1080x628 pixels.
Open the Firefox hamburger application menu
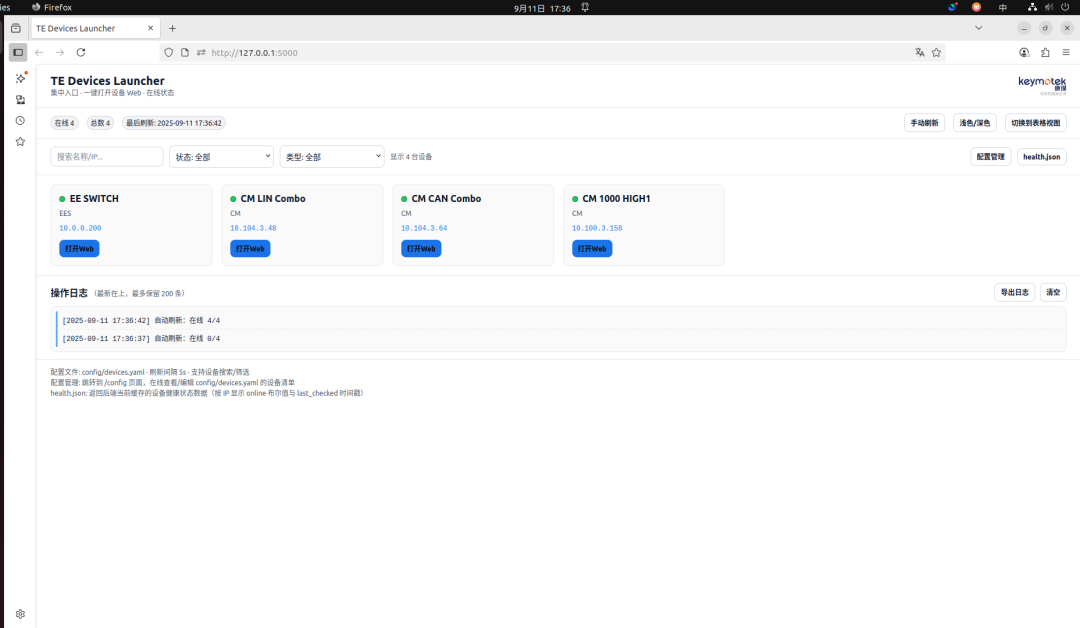tap(1066, 52)
